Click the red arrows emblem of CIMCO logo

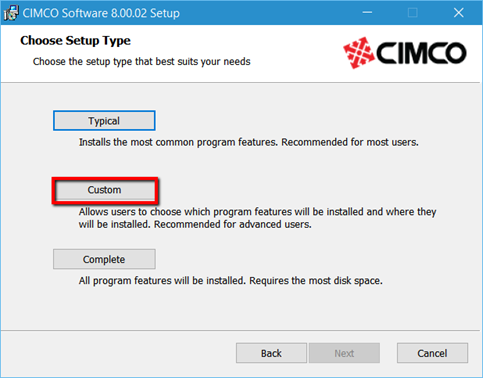pos(359,53)
